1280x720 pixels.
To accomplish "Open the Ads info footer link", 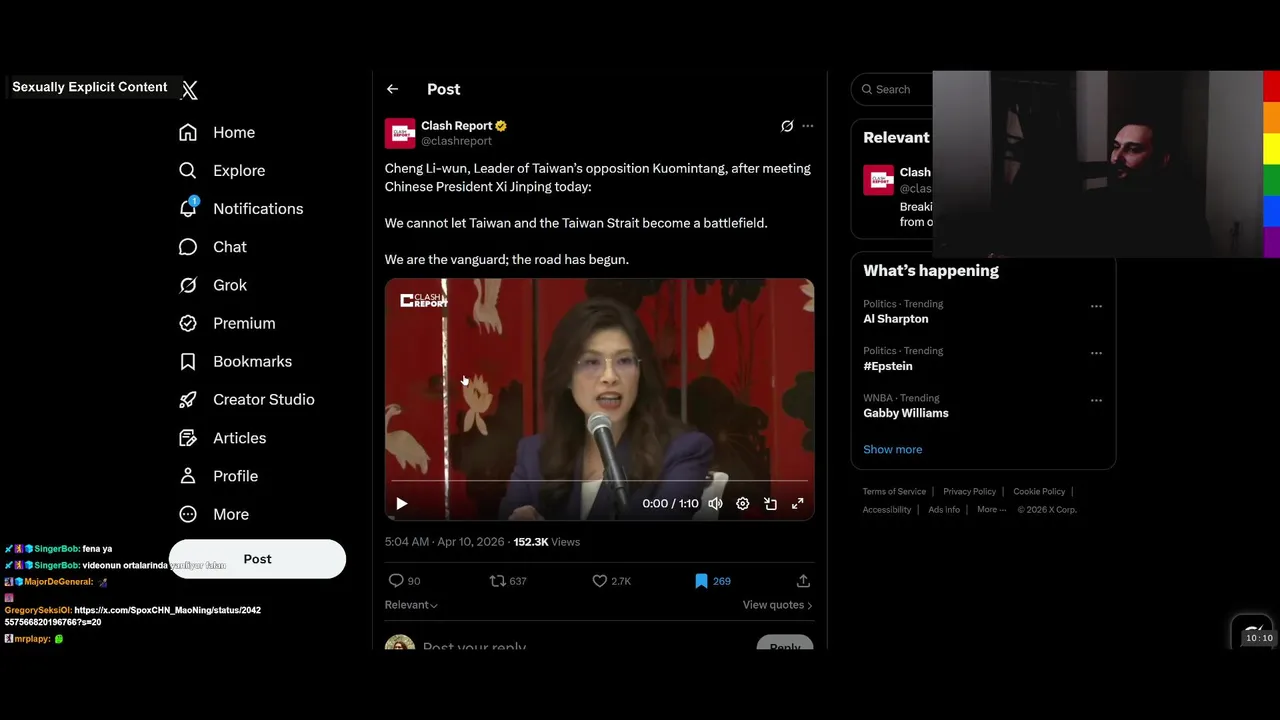I will (x=944, y=509).
